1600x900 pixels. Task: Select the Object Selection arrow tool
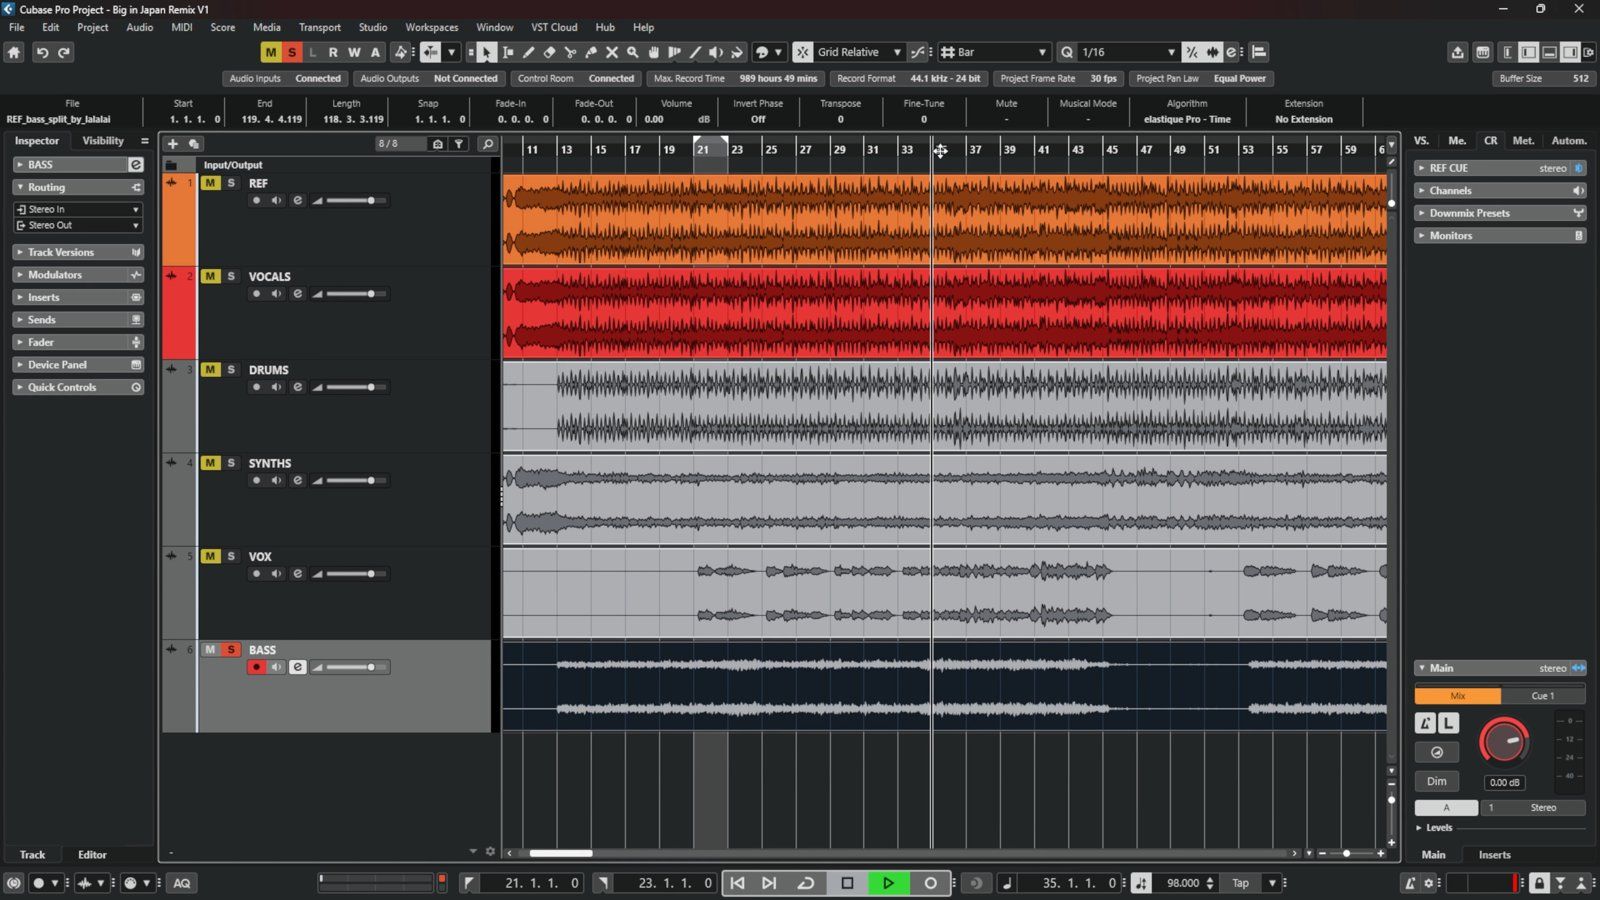486,52
